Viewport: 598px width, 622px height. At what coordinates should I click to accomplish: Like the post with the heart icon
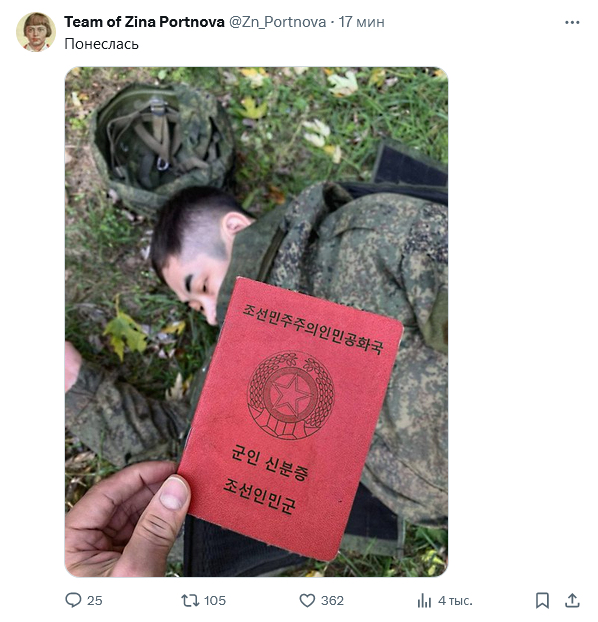pos(307,601)
